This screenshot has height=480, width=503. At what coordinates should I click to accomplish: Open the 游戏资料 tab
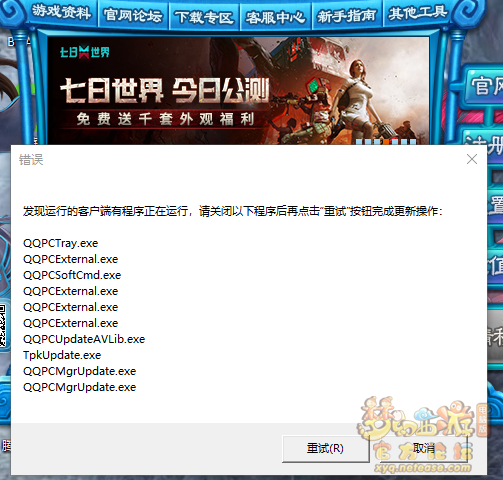coord(61,12)
